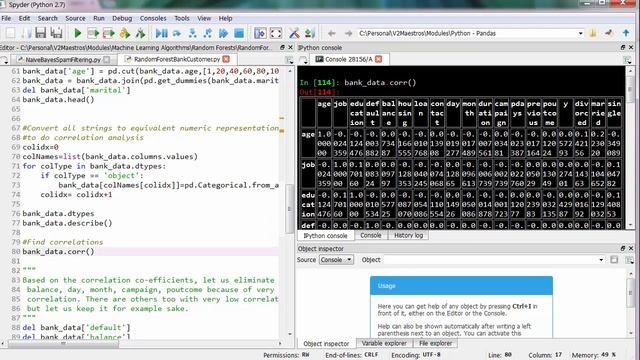Open the Edit menu
The height and width of the screenshot is (360, 640).
point(24,18)
